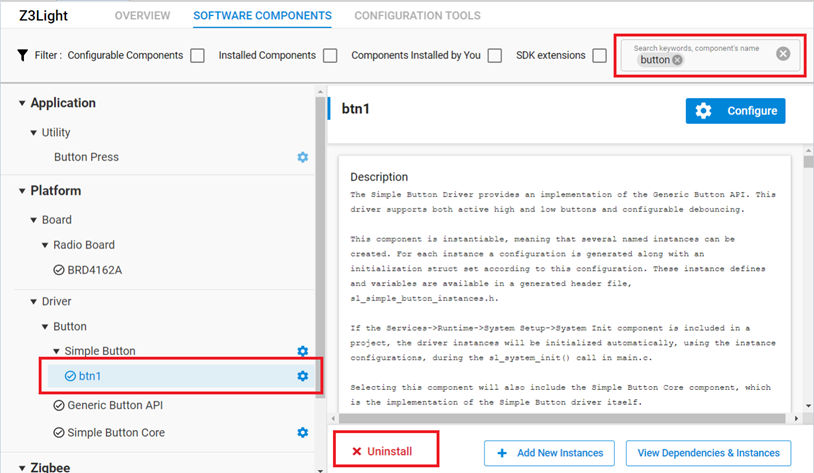Open Simple Button Core gear icon
The width and height of the screenshot is (814, 473).
(303, 433)
